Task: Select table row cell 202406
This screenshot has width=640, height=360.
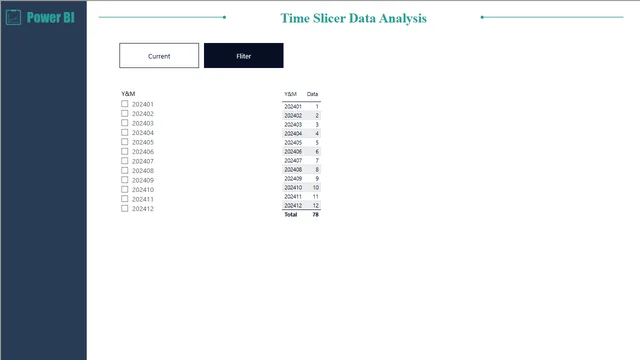Action: point(293,151)
